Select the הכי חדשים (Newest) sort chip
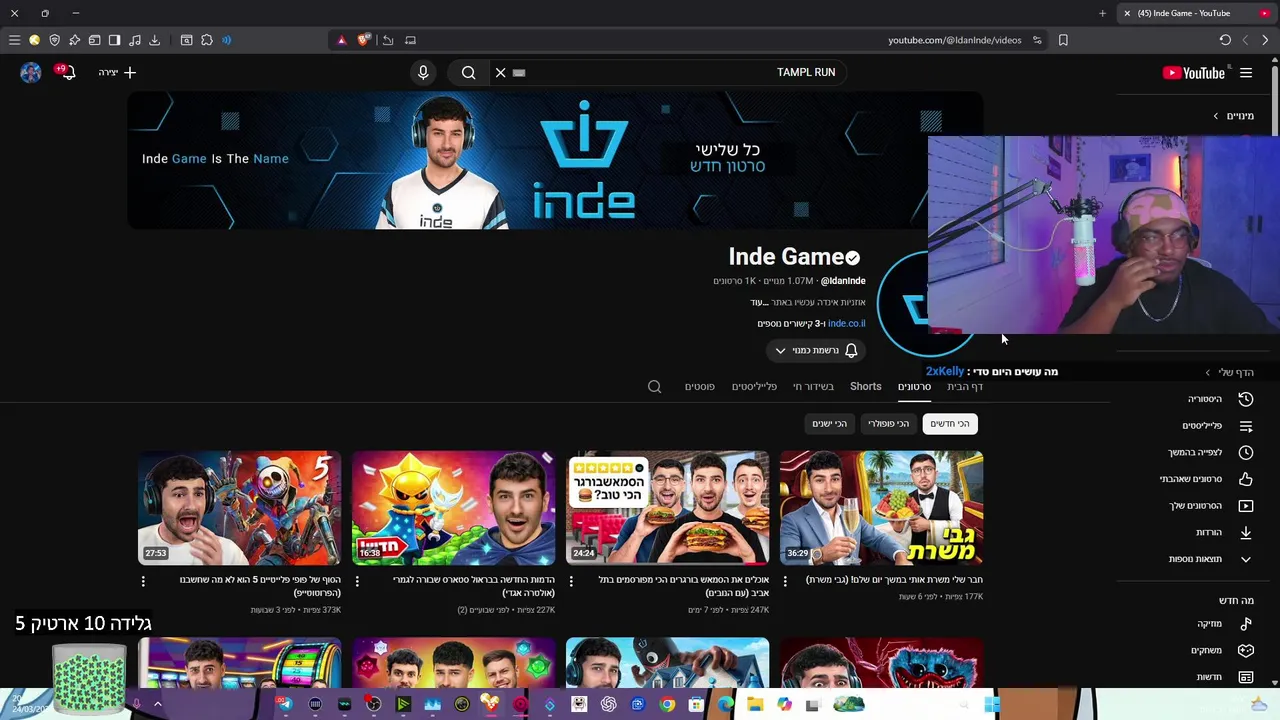This screenshot has height=720, width=1280. (x=950, y=424)
